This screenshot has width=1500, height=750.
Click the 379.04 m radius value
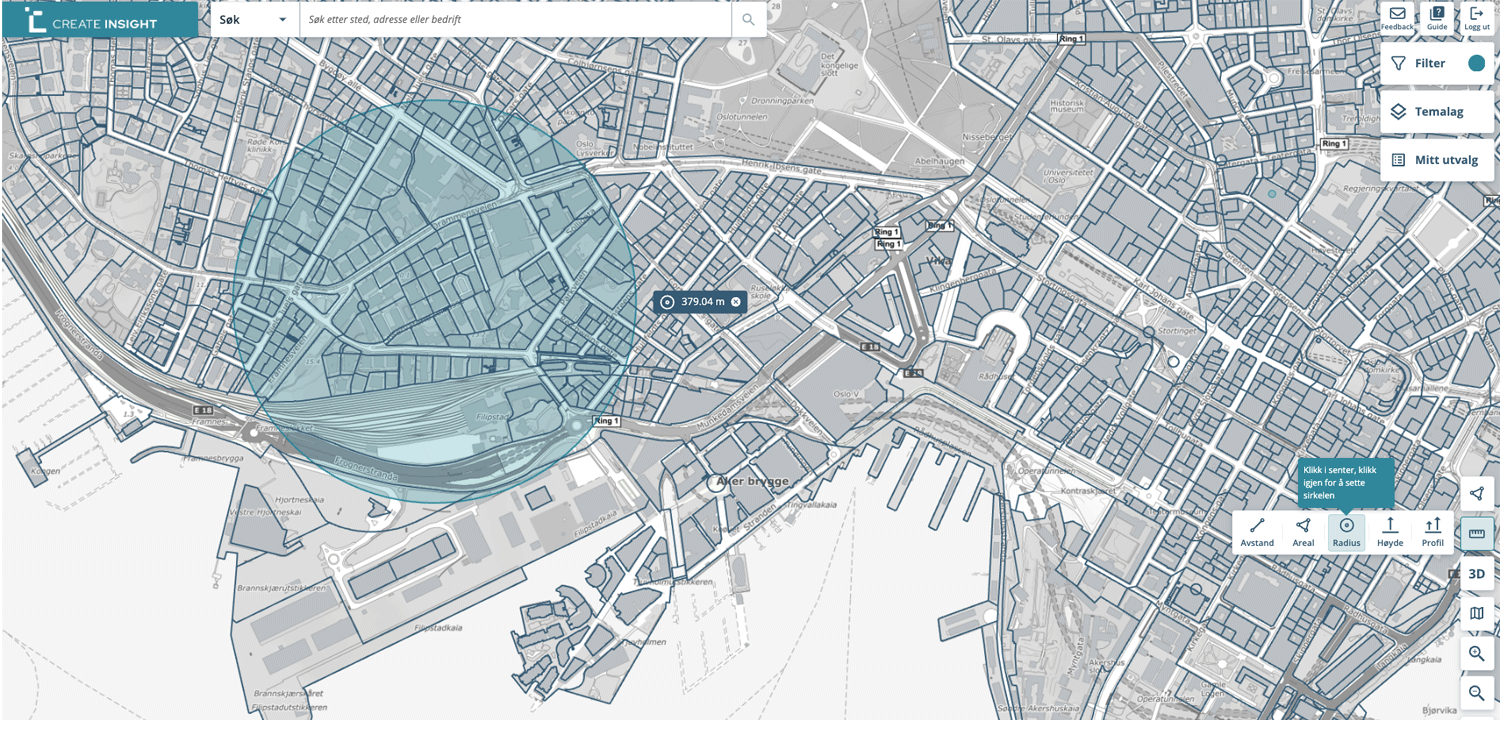(703, 301)
